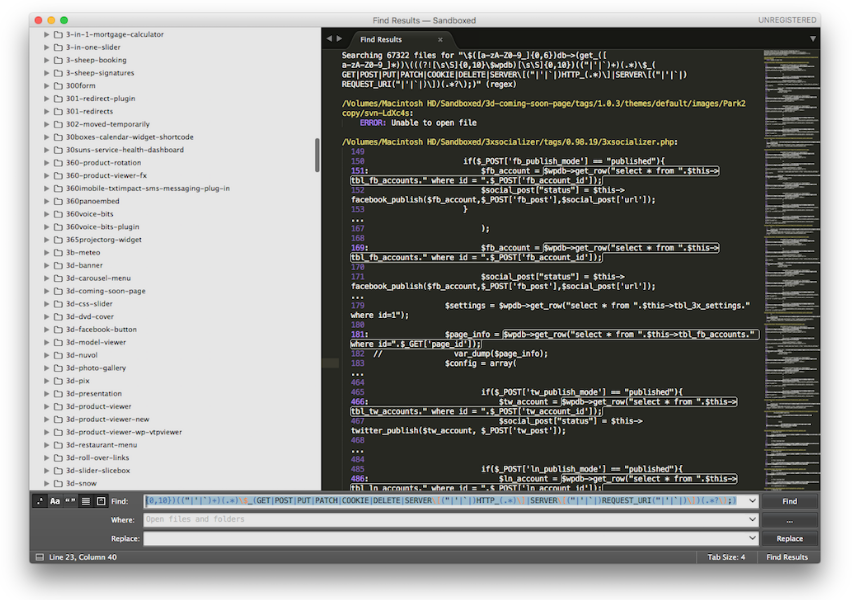The width and height of the screenshot is (867, 600).
Task: Select the 3d-coming-soon-page folder icon
Action: coord(58,291)
